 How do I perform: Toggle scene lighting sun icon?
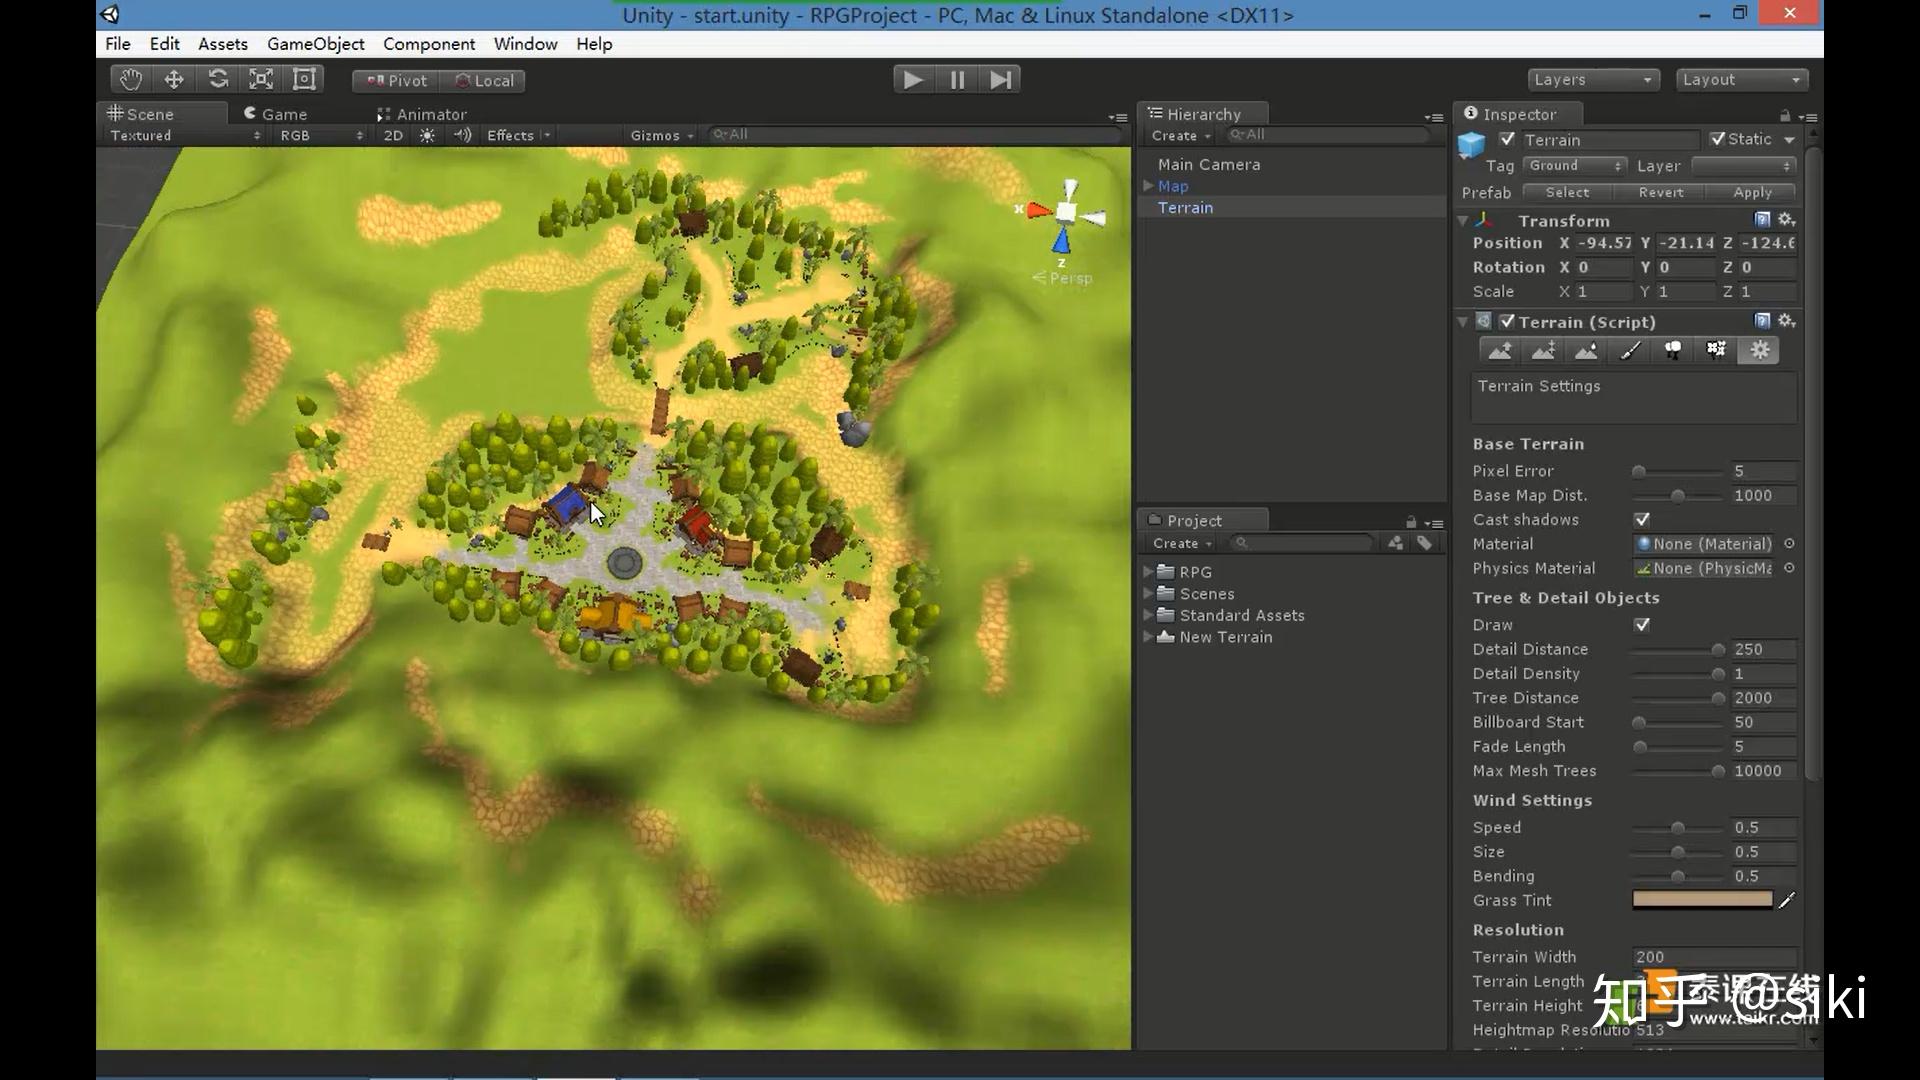pyautogui.click(x=428, y=136)
